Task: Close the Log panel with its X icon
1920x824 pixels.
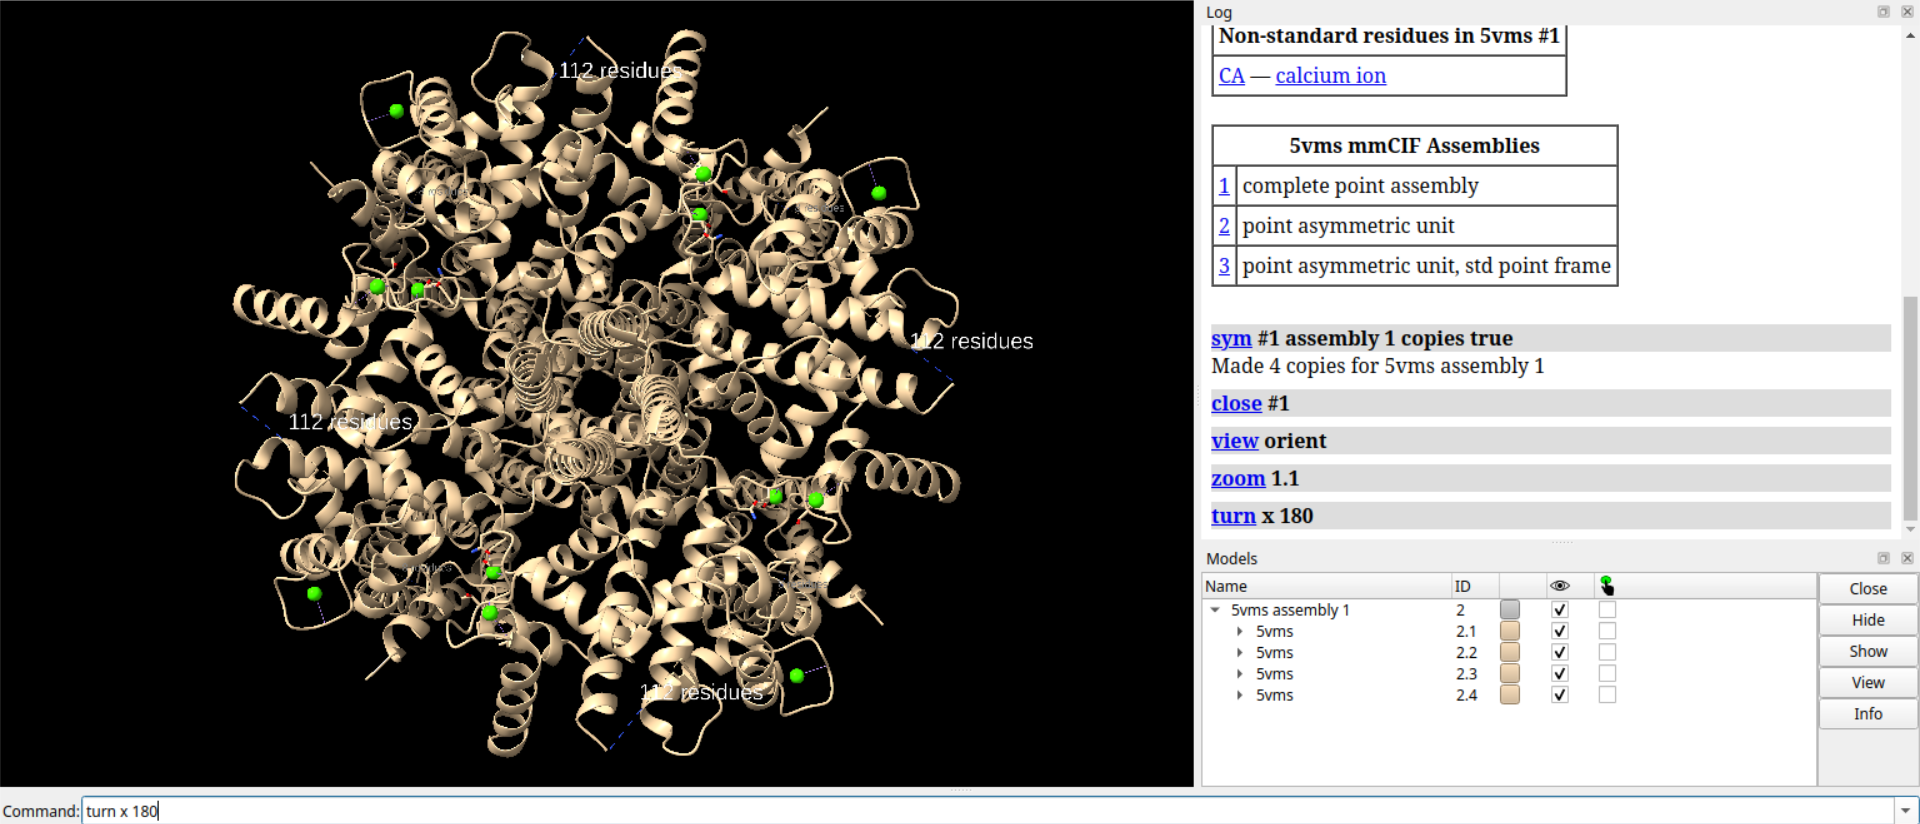Action: pos(1906,12)
